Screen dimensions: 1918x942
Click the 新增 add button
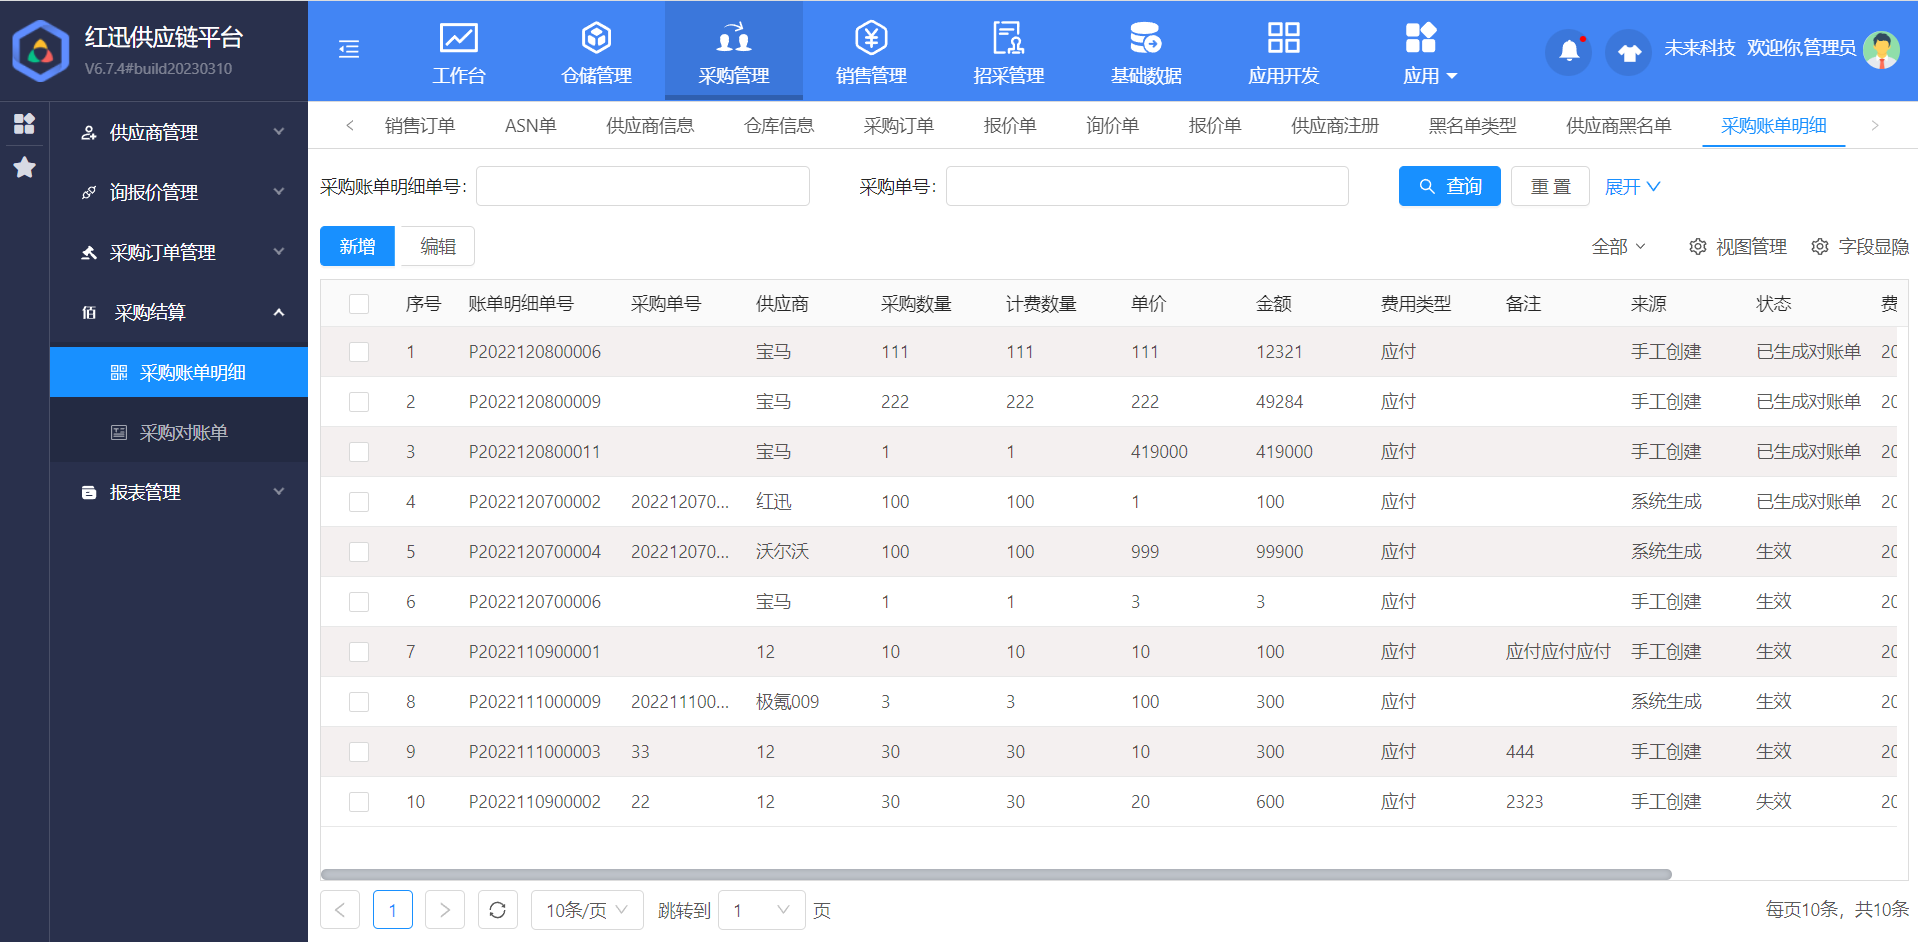click(x=357, y=246)
